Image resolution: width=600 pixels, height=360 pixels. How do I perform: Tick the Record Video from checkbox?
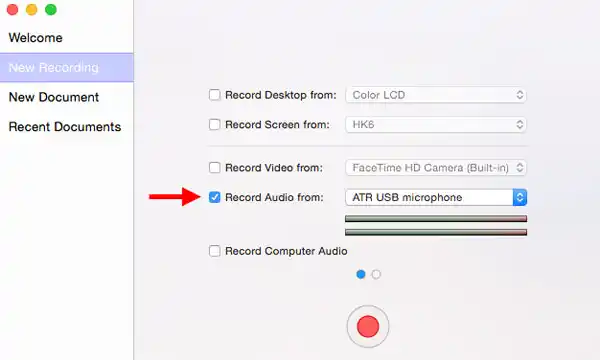click(x=214, y=168)
